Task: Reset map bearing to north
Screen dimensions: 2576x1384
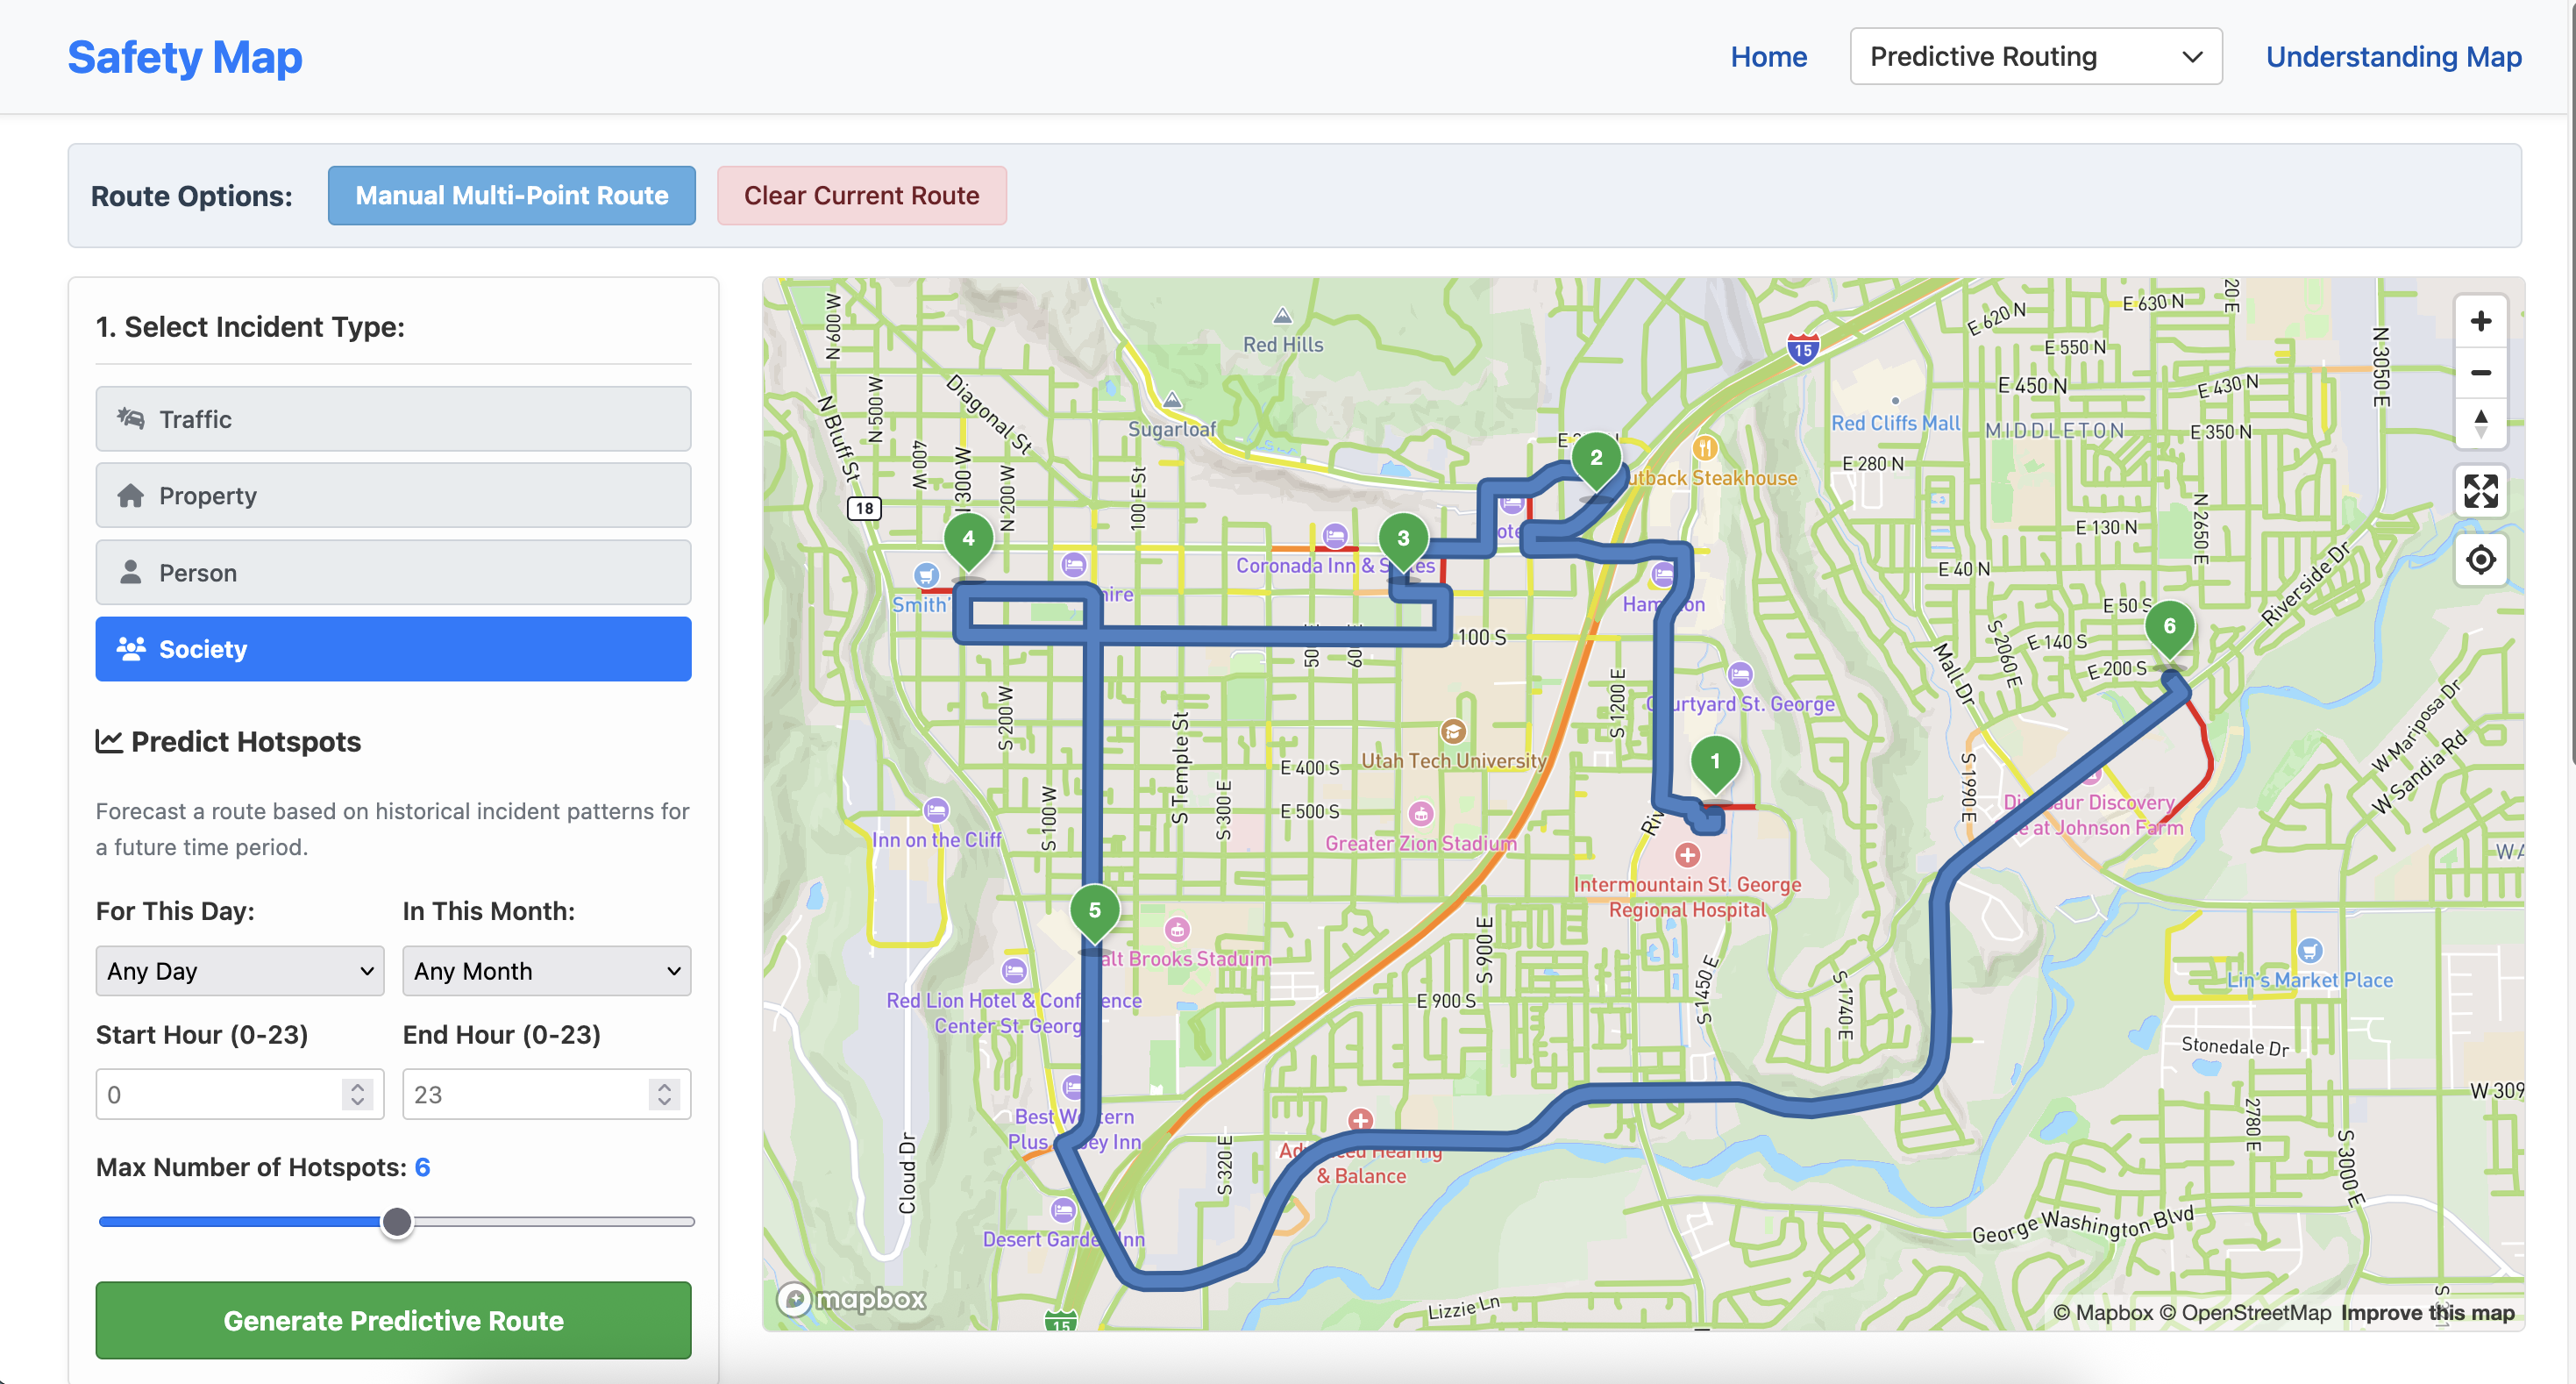Action: click(2480, 424)
